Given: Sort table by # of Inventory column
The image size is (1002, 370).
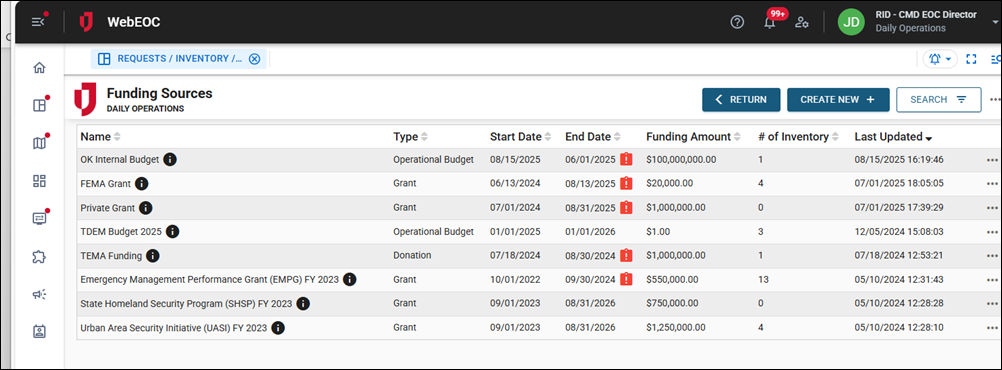Looking at the screenshot, I should point(798,137).
